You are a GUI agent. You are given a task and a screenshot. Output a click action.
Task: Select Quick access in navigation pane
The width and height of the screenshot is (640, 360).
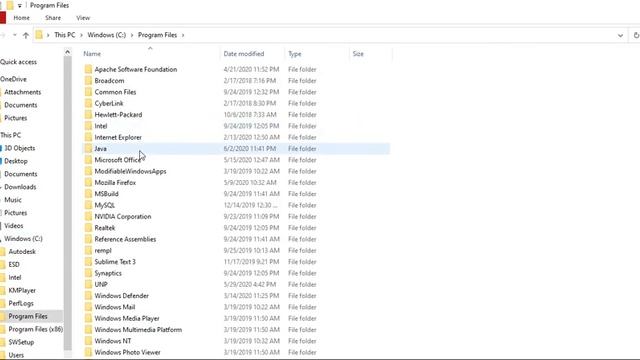[18, 62]
